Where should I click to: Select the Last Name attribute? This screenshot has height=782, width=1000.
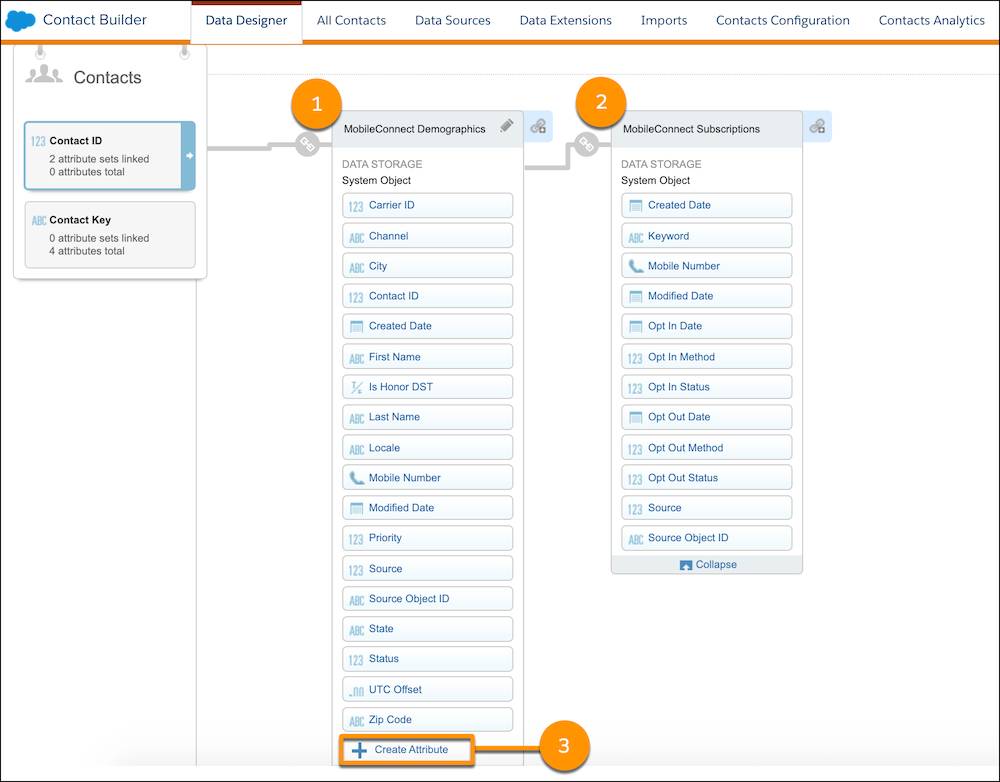click(427, 417)
